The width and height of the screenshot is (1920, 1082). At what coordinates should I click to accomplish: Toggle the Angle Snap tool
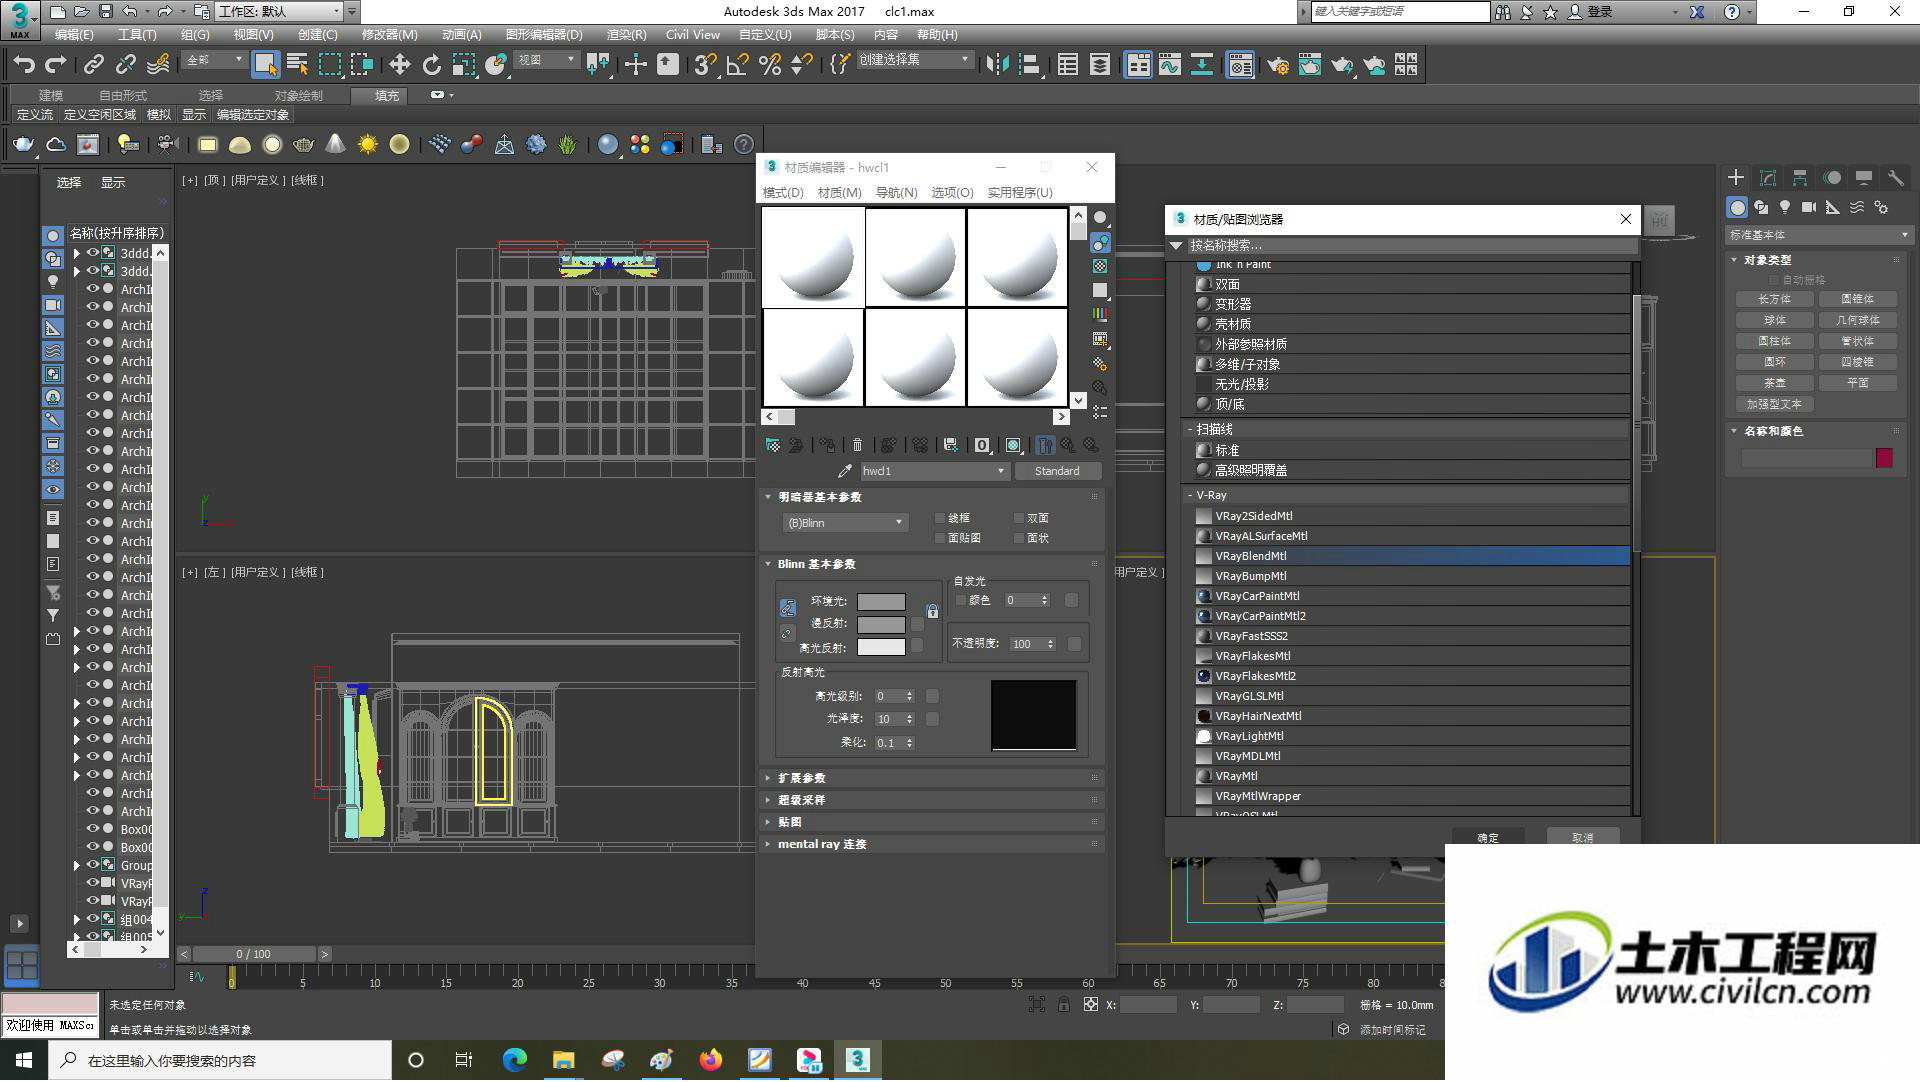click(738, 66)
